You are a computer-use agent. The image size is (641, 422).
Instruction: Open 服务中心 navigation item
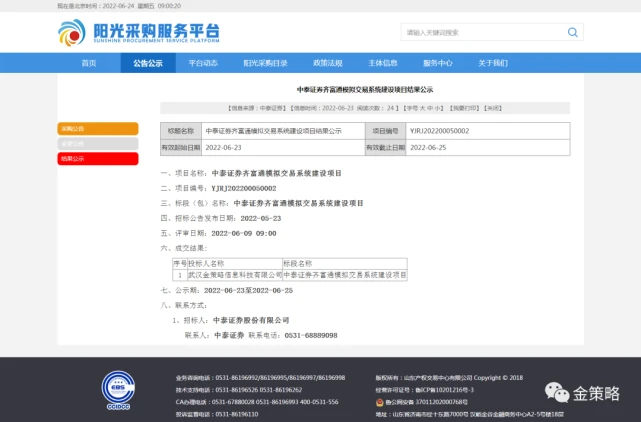point(438,63)
